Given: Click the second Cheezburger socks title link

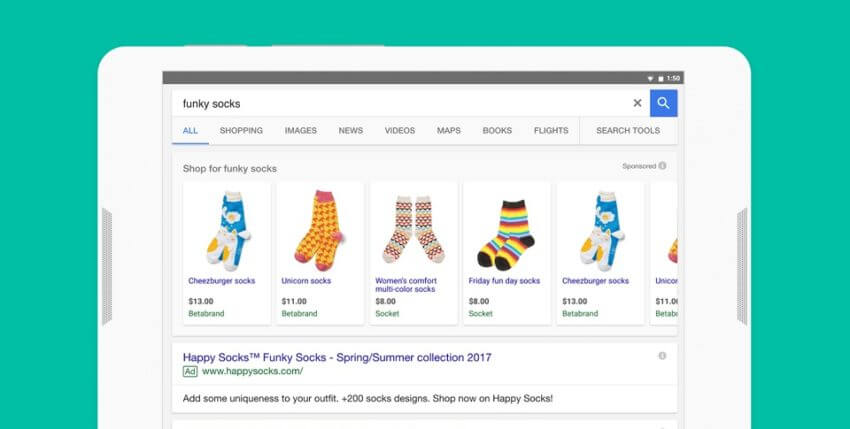Looking at the screenshot, I should click(596, 281).
